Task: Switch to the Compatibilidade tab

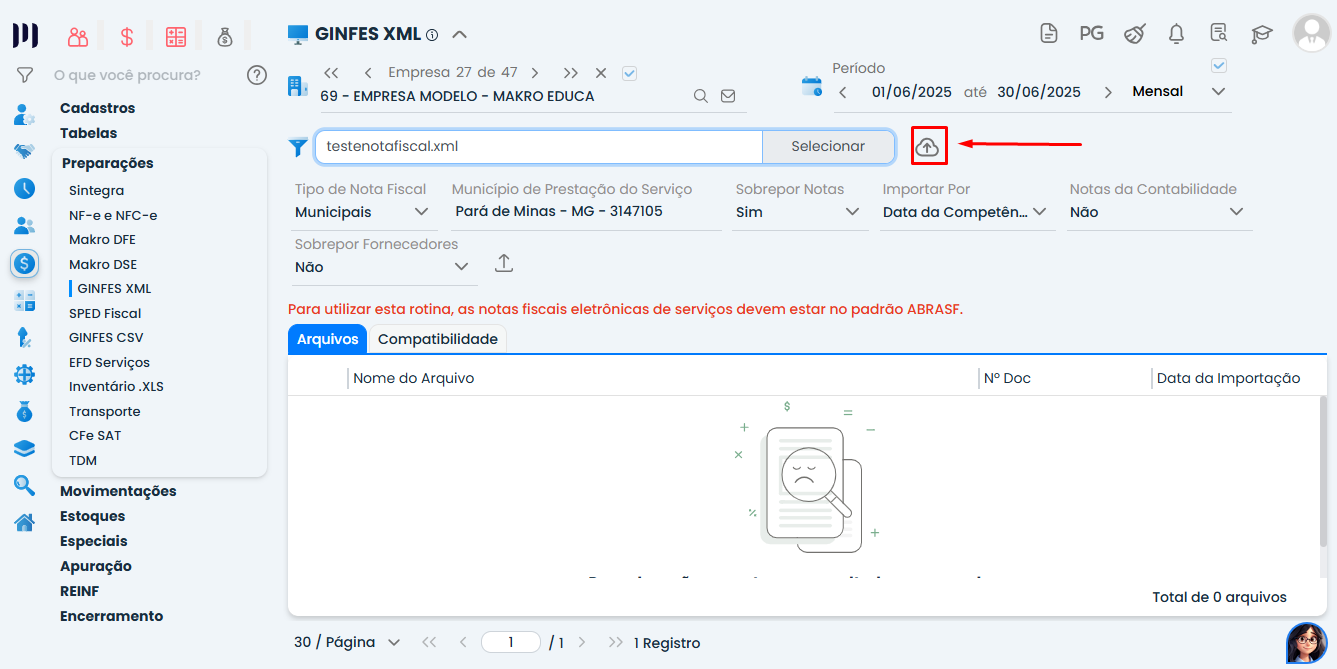Action: pyautogui.click(x=438, y=339)
